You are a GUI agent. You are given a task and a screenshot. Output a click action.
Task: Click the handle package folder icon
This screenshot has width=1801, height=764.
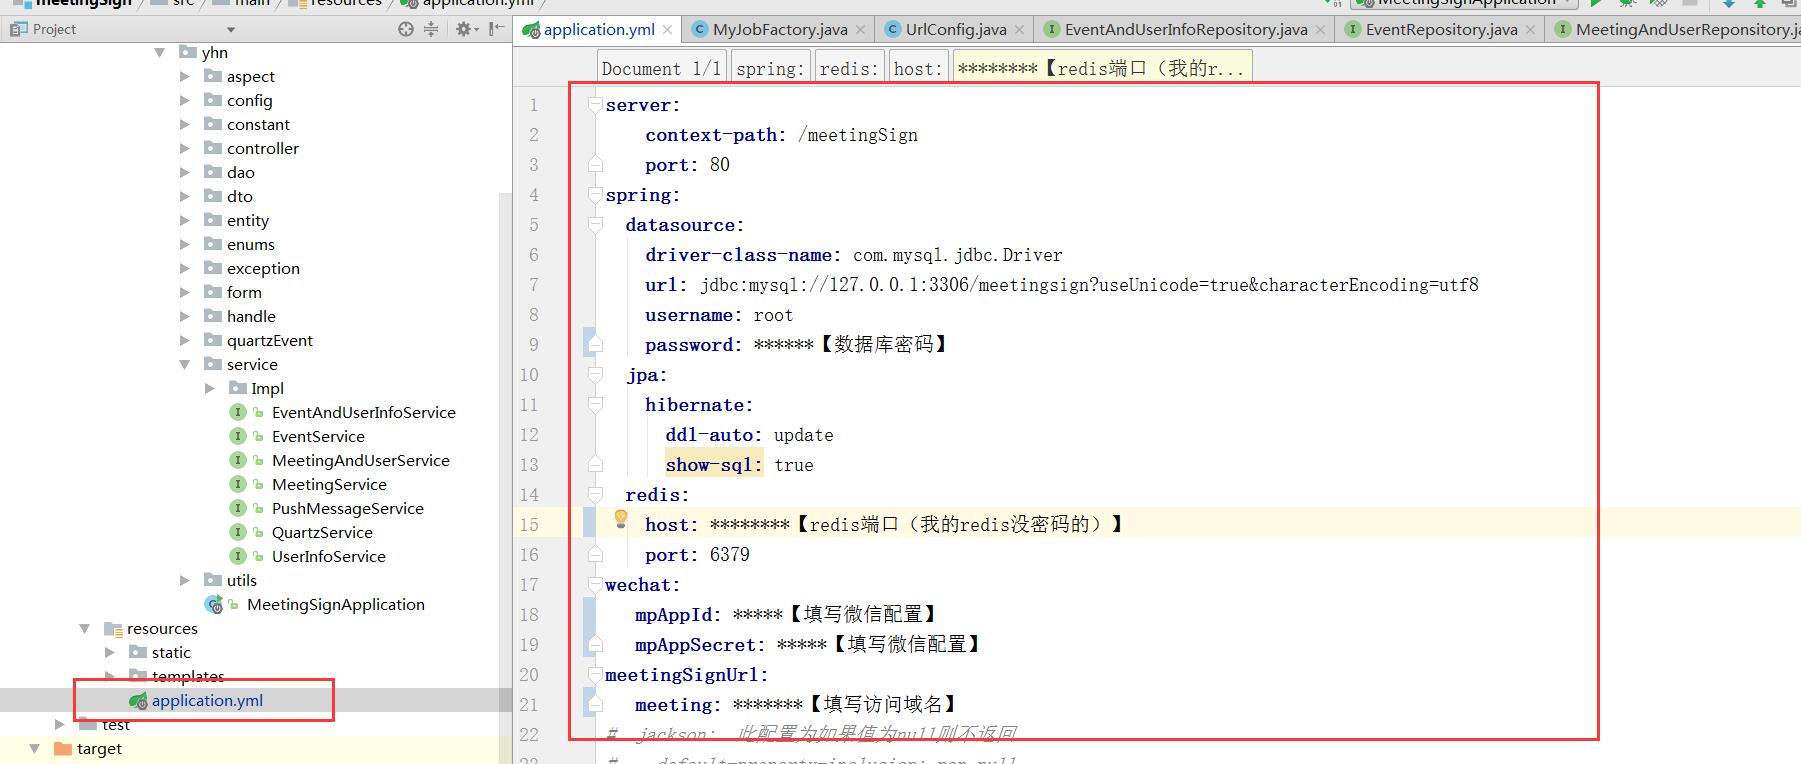click(213, 316)
